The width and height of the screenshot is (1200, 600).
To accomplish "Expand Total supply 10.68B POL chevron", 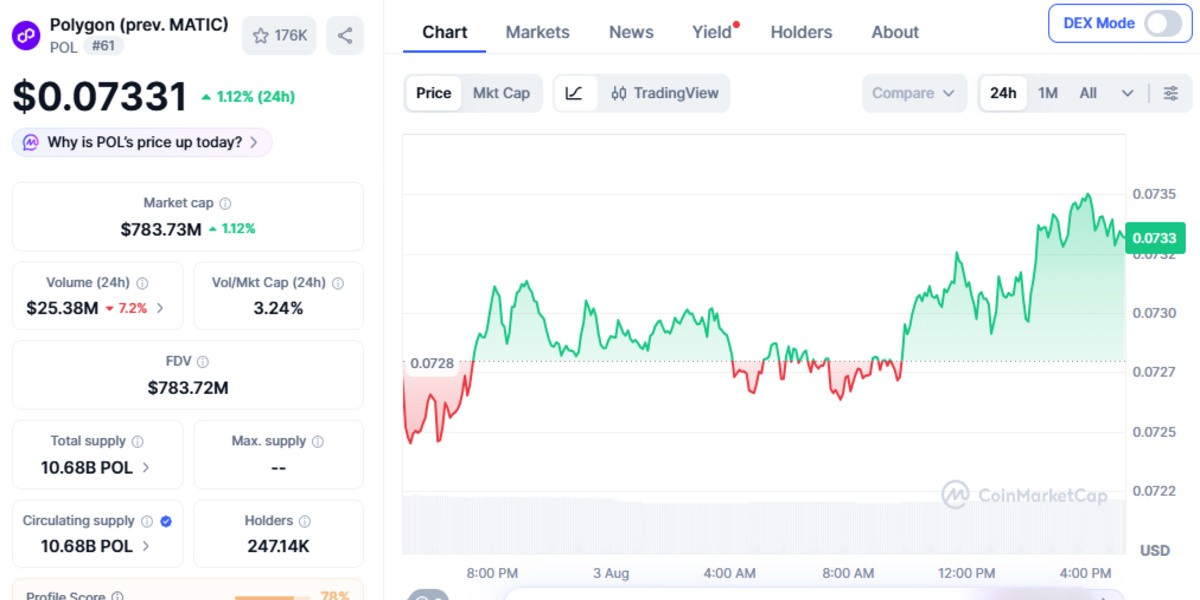I will 146,467.
